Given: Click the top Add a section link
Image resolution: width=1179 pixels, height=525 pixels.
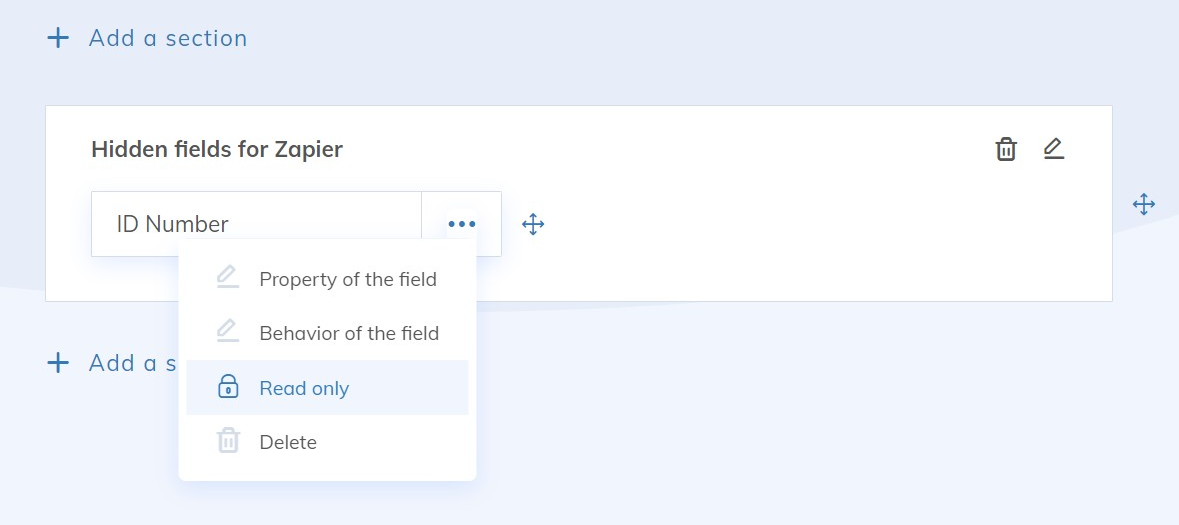Looking at the screenshot, I should point(167,38).
